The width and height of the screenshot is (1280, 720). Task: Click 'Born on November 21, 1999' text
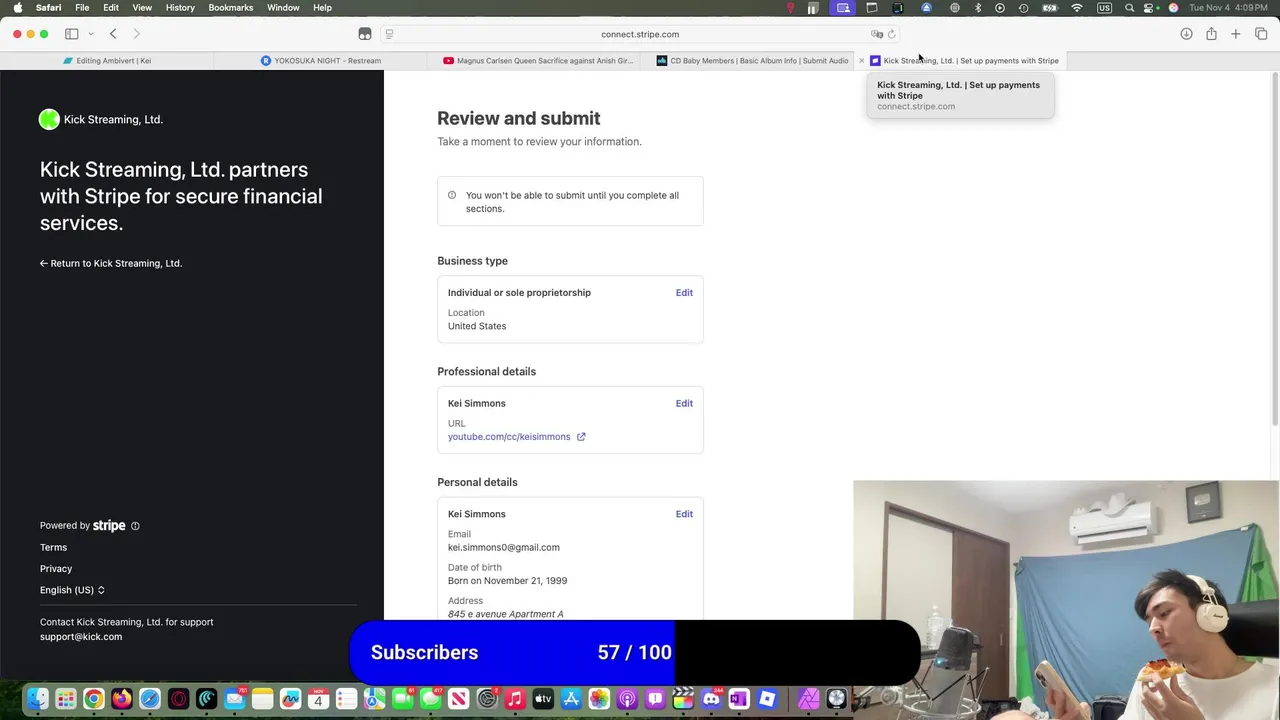tap(508, 581)
